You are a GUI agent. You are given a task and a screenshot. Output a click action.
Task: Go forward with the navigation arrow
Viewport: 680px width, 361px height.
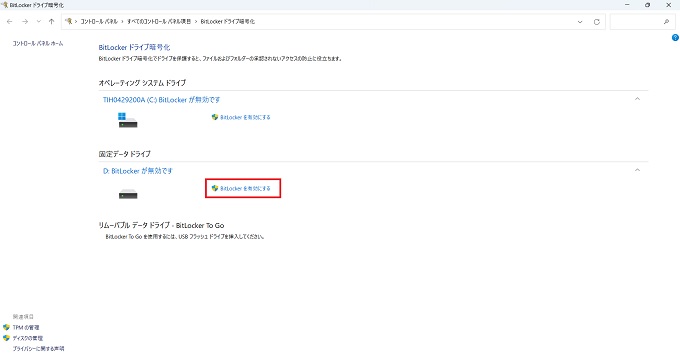click(25, 22)
